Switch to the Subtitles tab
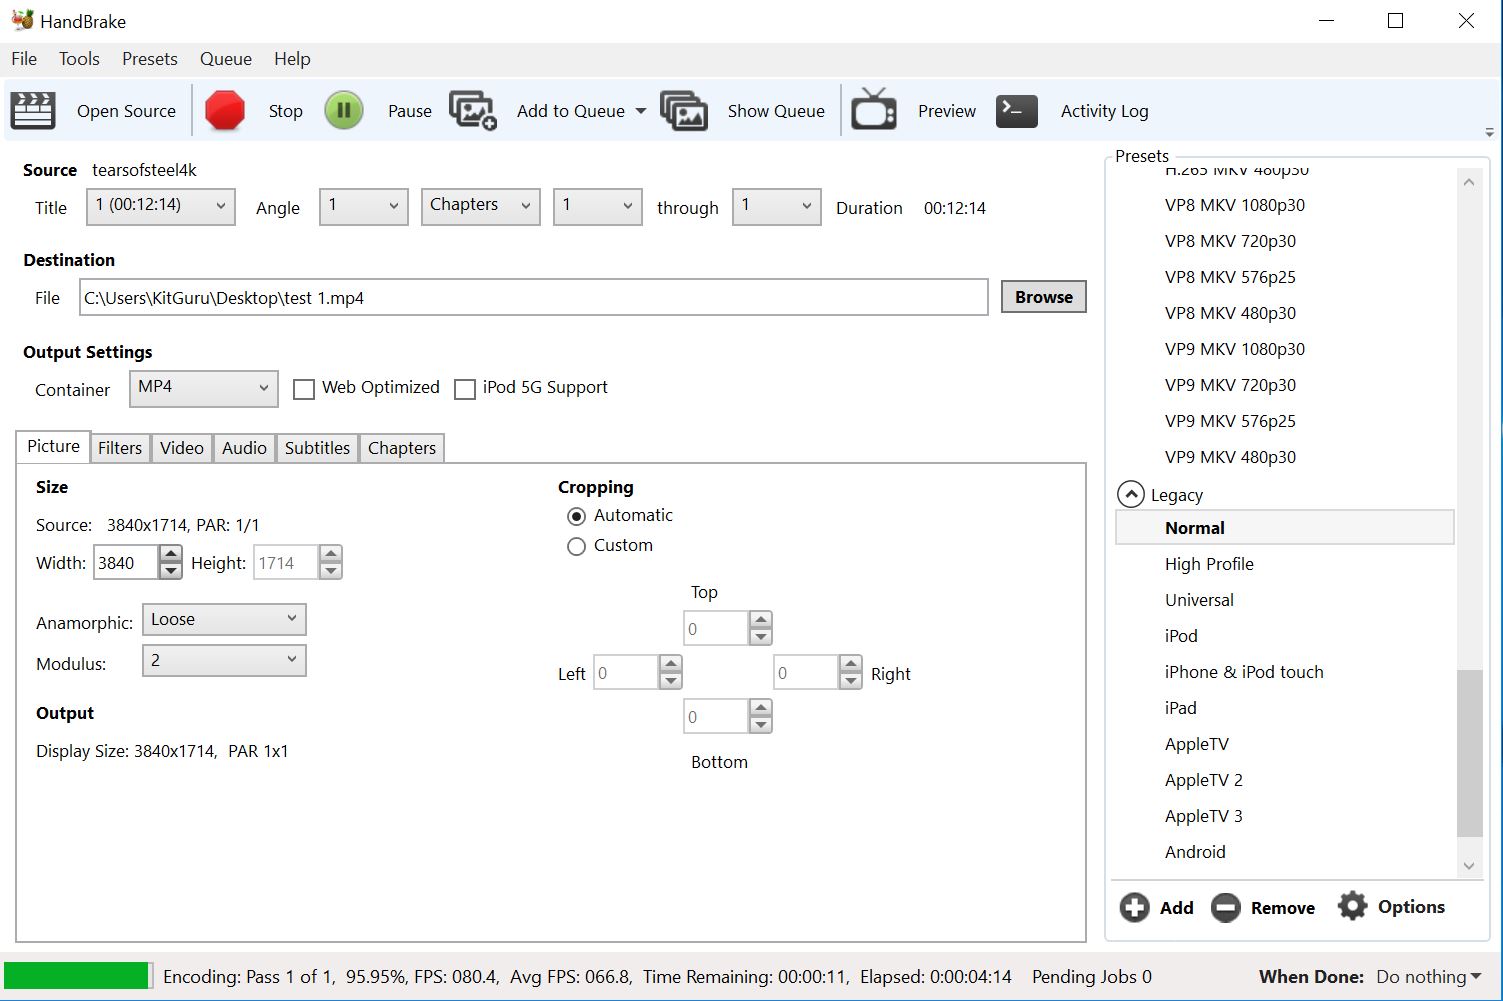 (317, 448)
